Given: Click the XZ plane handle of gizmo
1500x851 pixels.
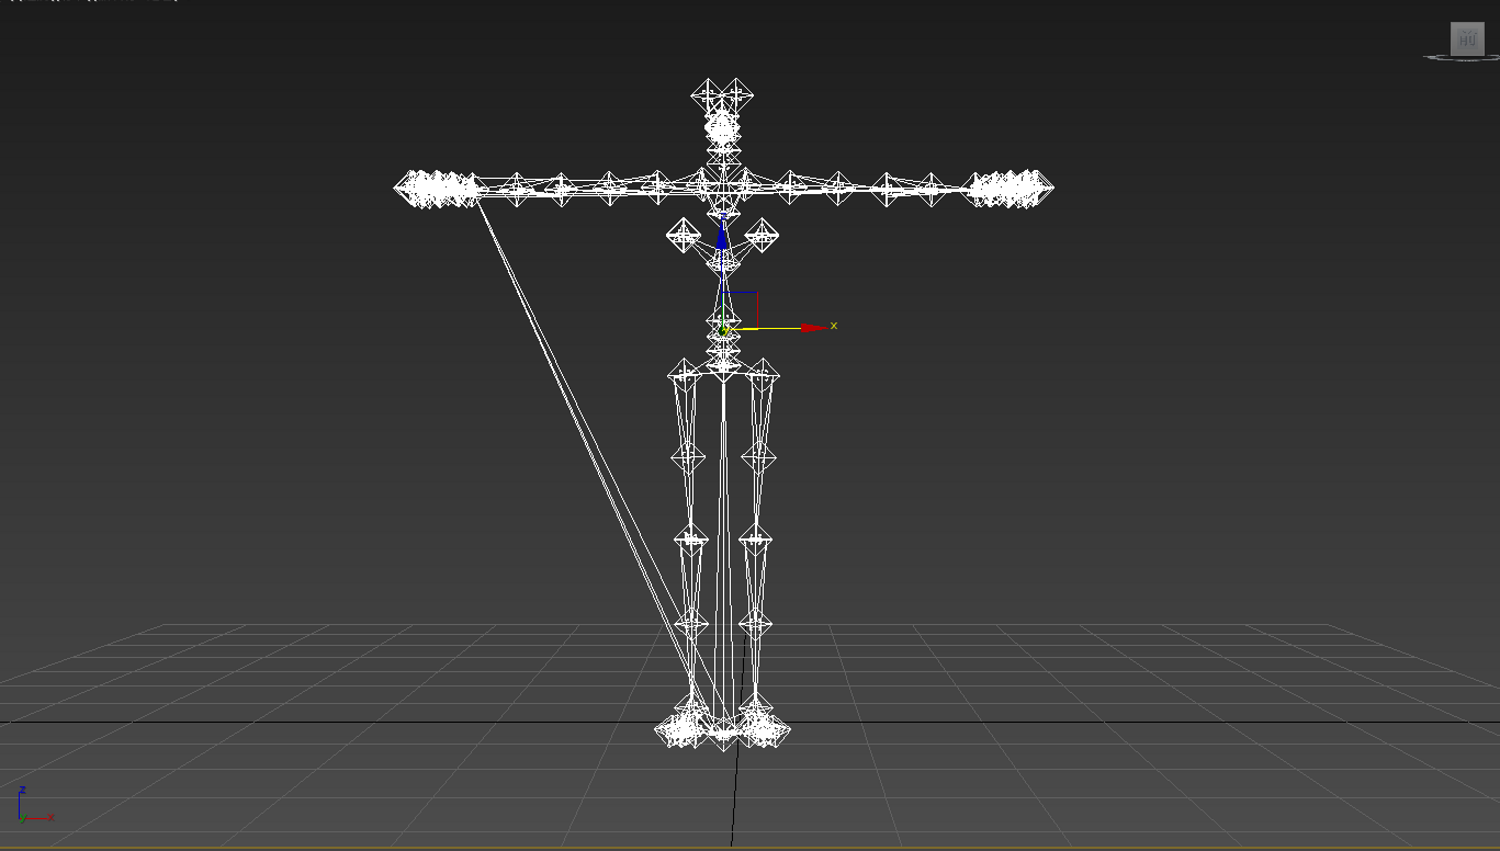Looking at the screenshot, I should point(741,308).
